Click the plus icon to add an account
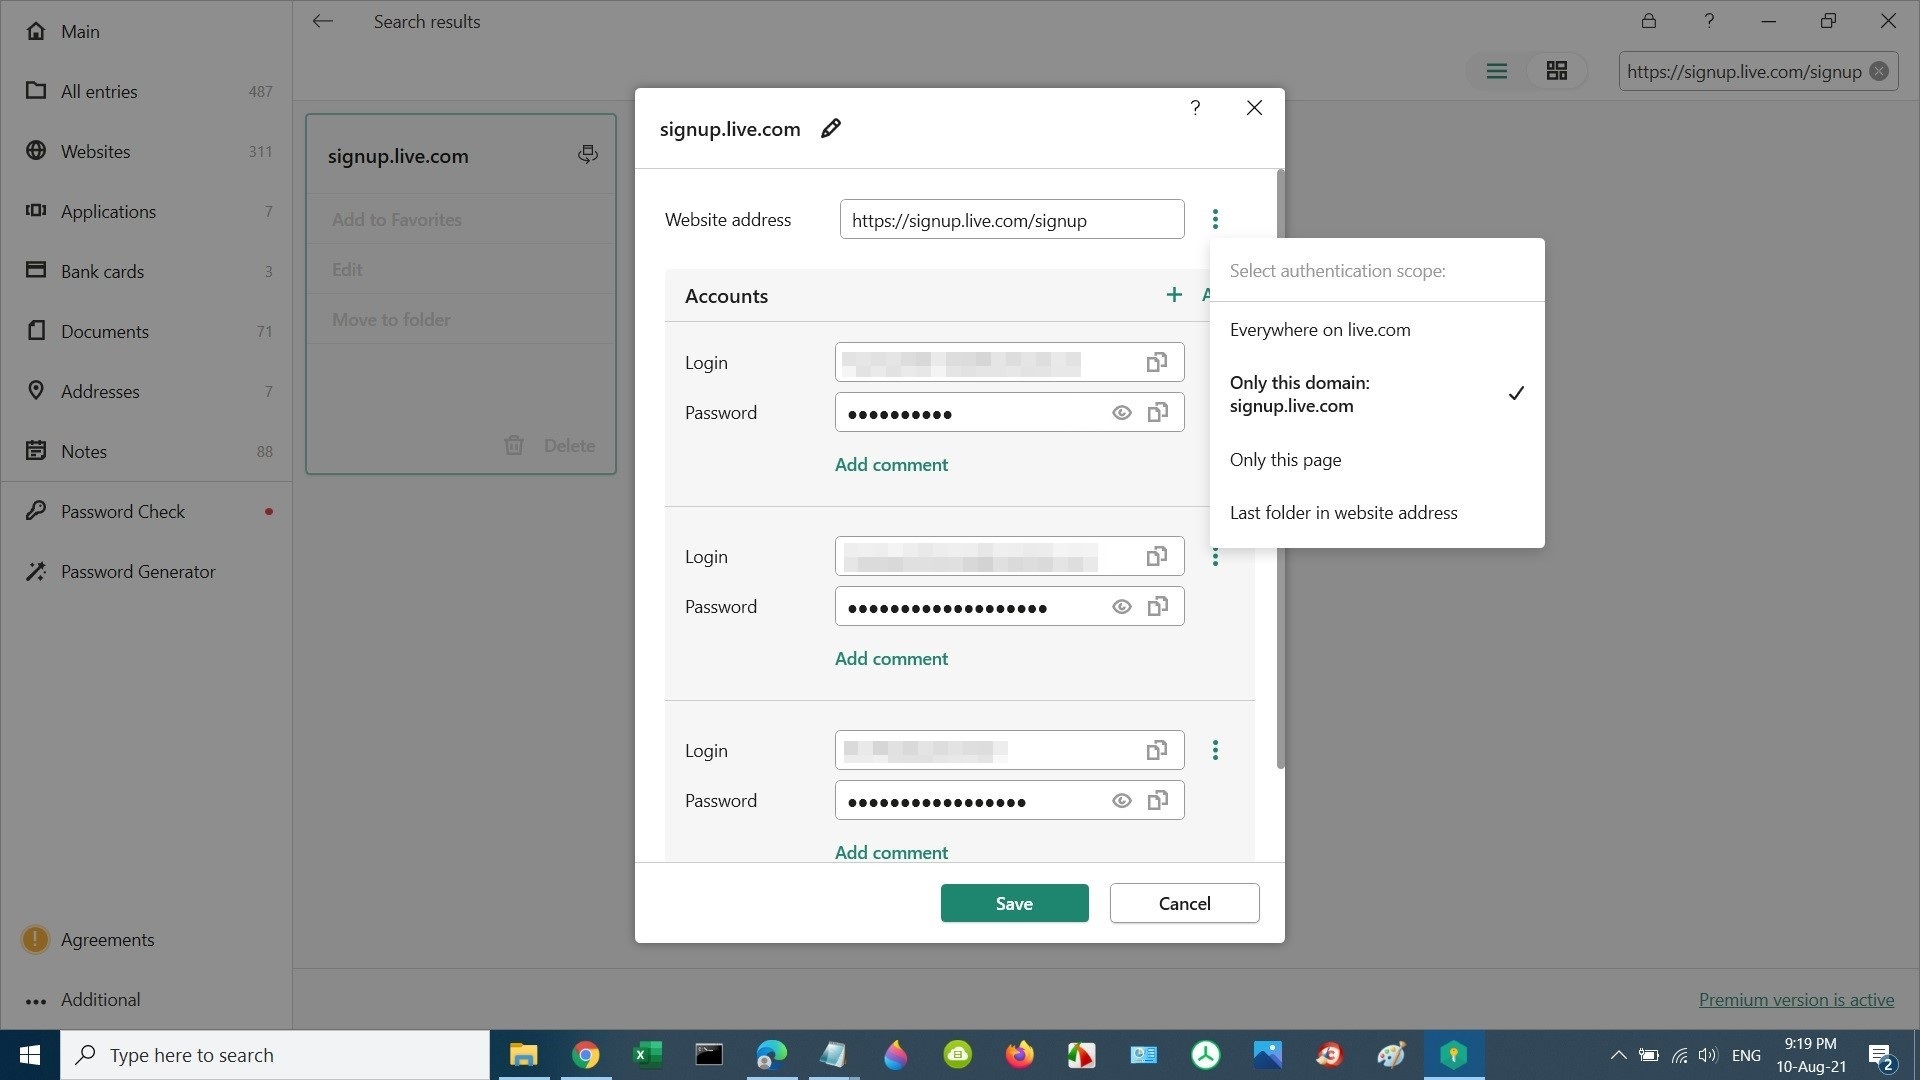 point(1174,295)
